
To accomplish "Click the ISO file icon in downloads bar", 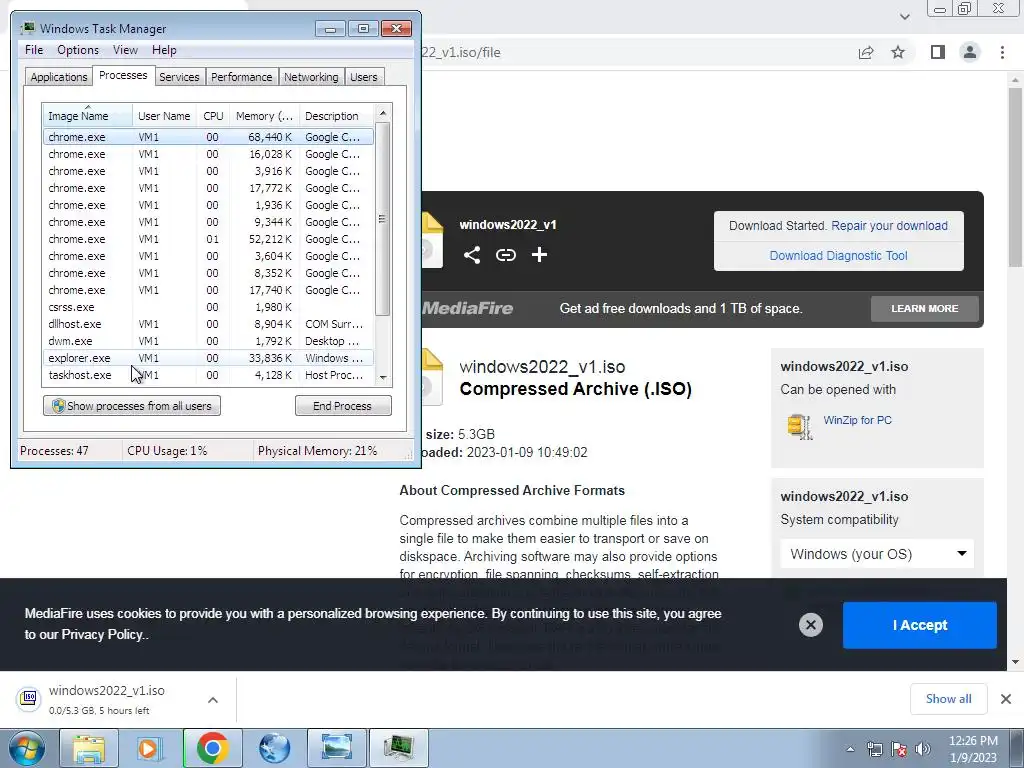I will 29,698.
